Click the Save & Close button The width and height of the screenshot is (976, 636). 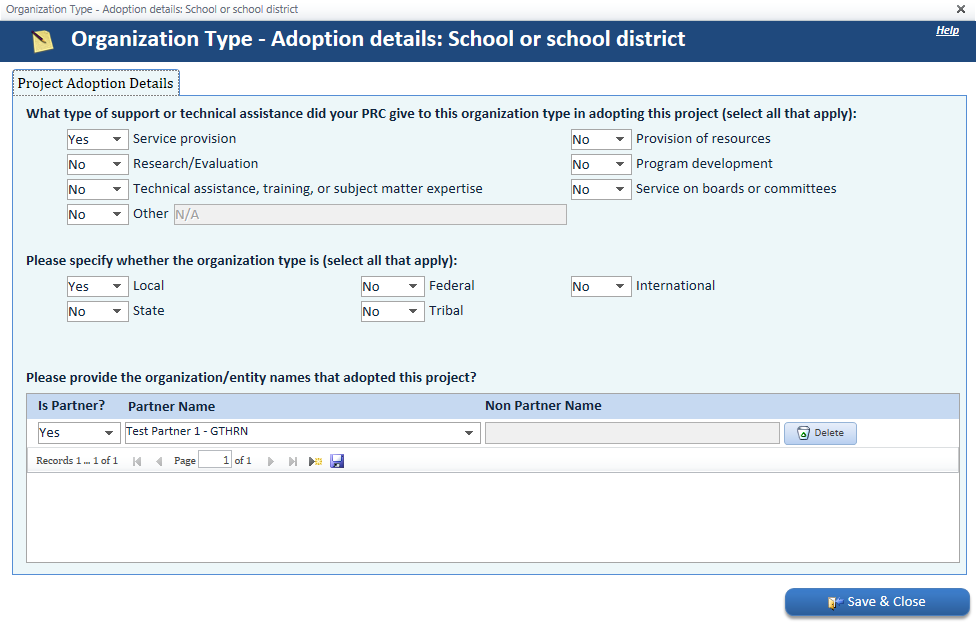coord(877,602)
